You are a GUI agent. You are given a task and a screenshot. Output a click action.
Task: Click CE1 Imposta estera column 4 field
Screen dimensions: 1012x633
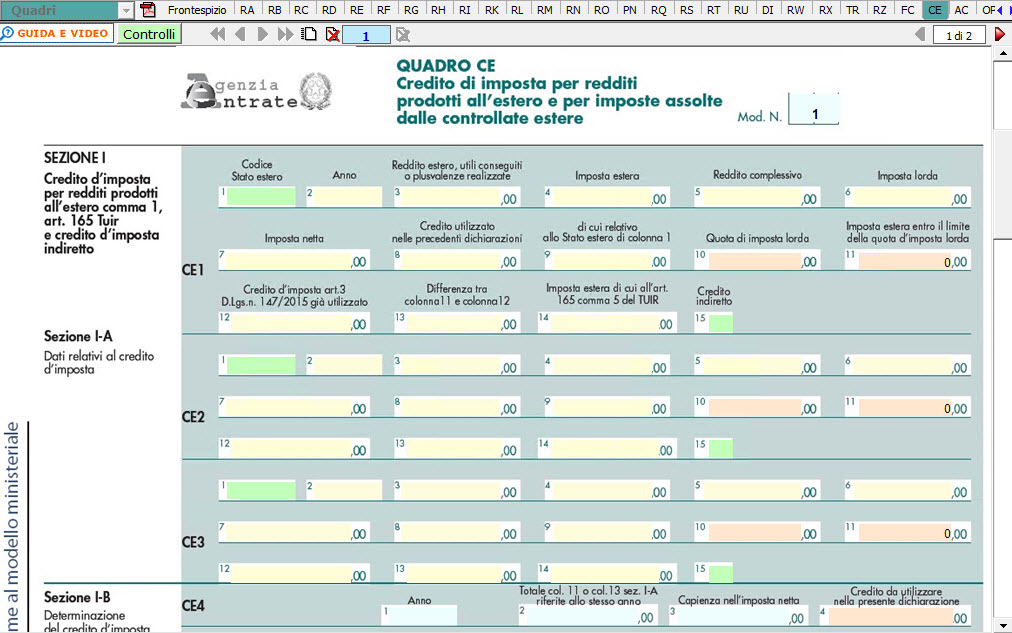pyautogui.click(x=607, y=197)
